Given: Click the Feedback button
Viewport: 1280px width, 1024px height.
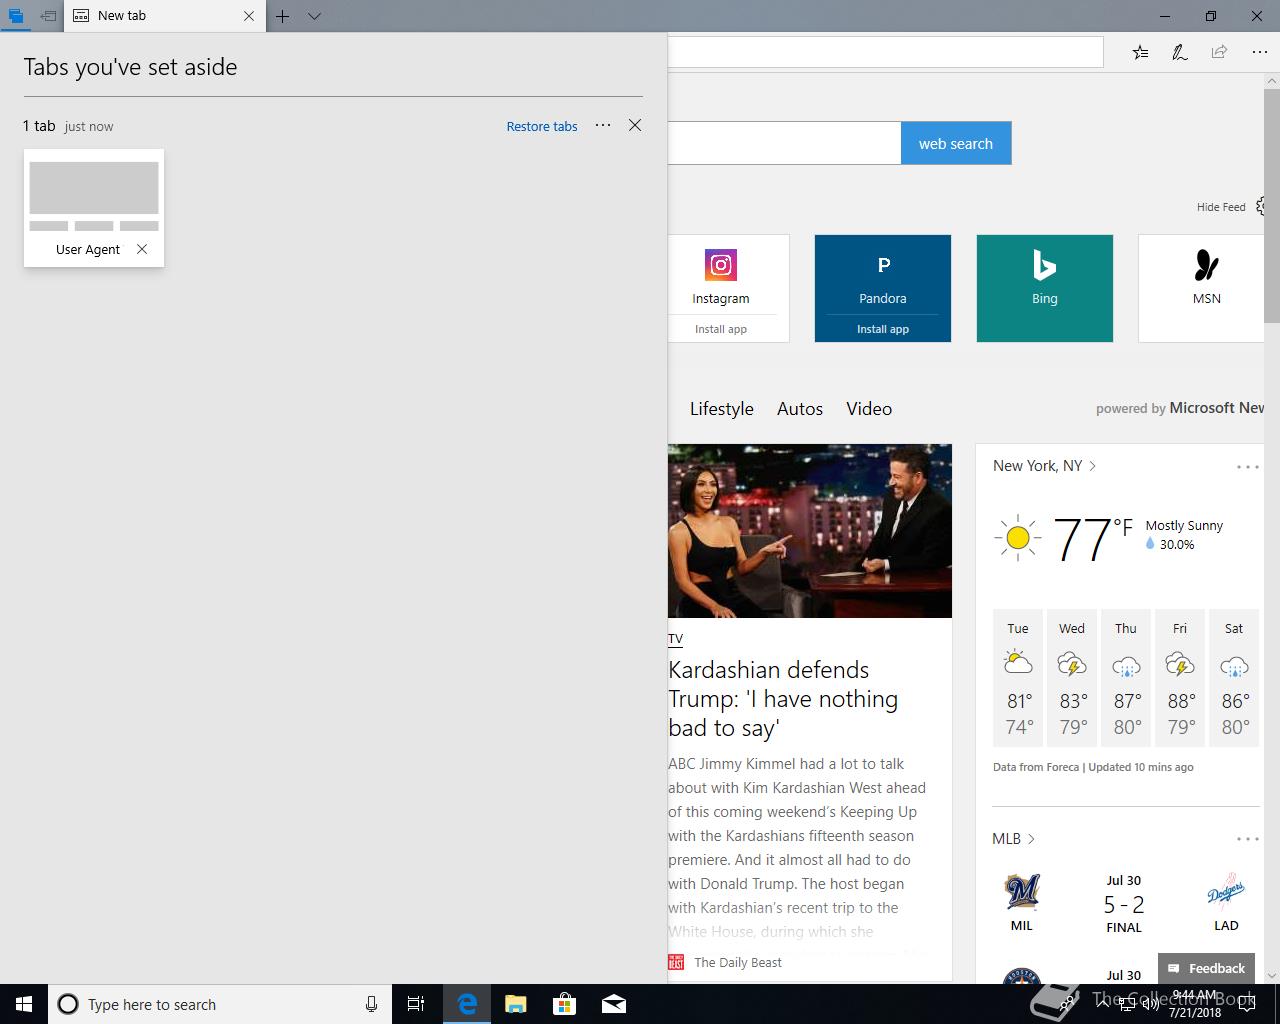Looking at the screenshot, I should tap(1206, 968).
